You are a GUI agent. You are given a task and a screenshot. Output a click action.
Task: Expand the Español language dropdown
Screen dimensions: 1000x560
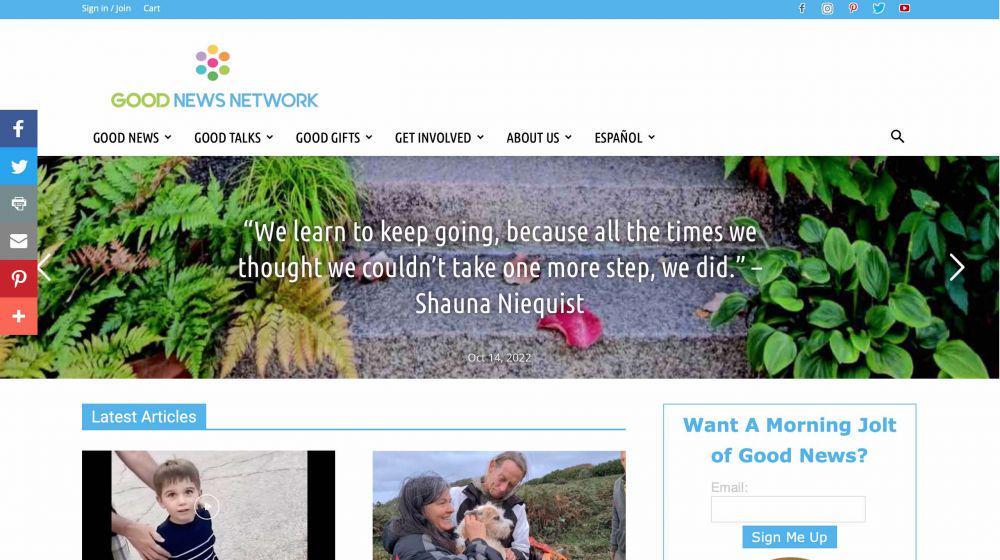(x=624, y=138)
